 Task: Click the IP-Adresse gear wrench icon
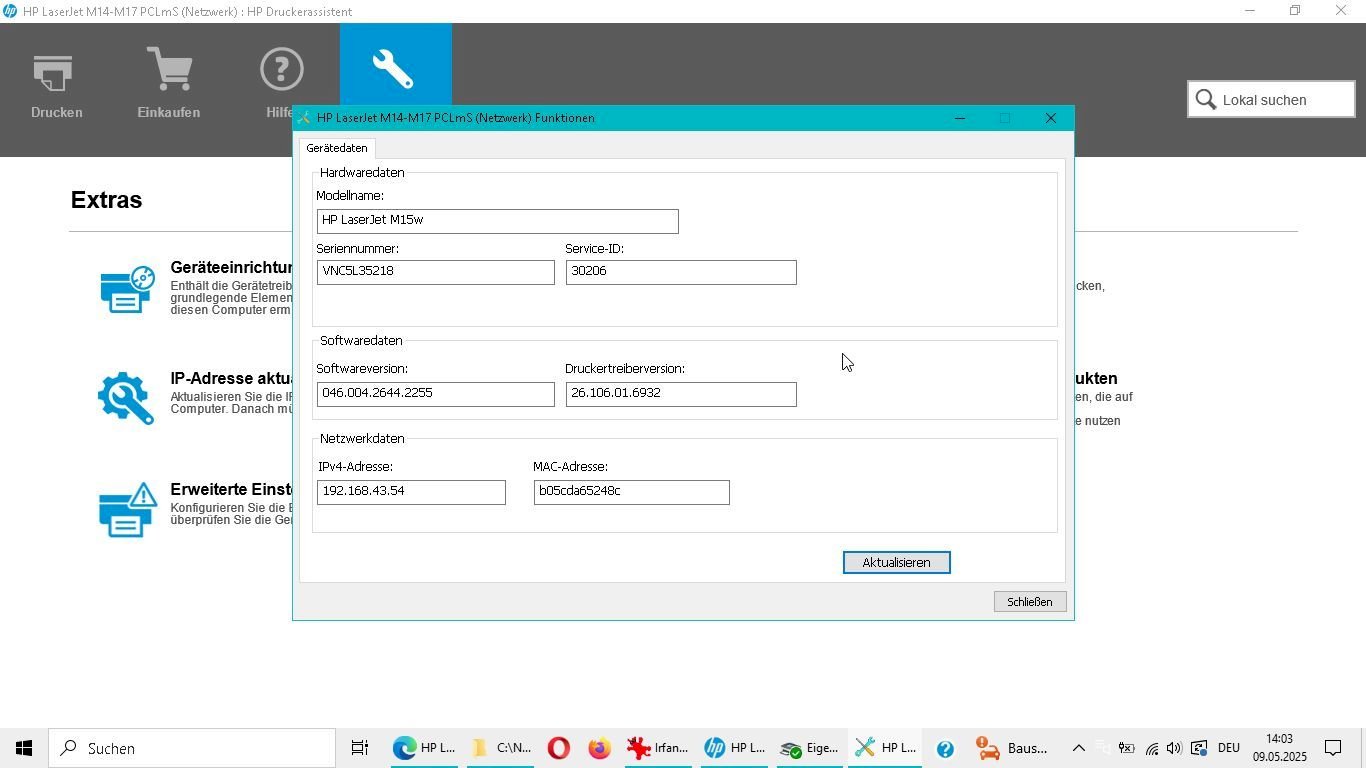tap(126, 398)
